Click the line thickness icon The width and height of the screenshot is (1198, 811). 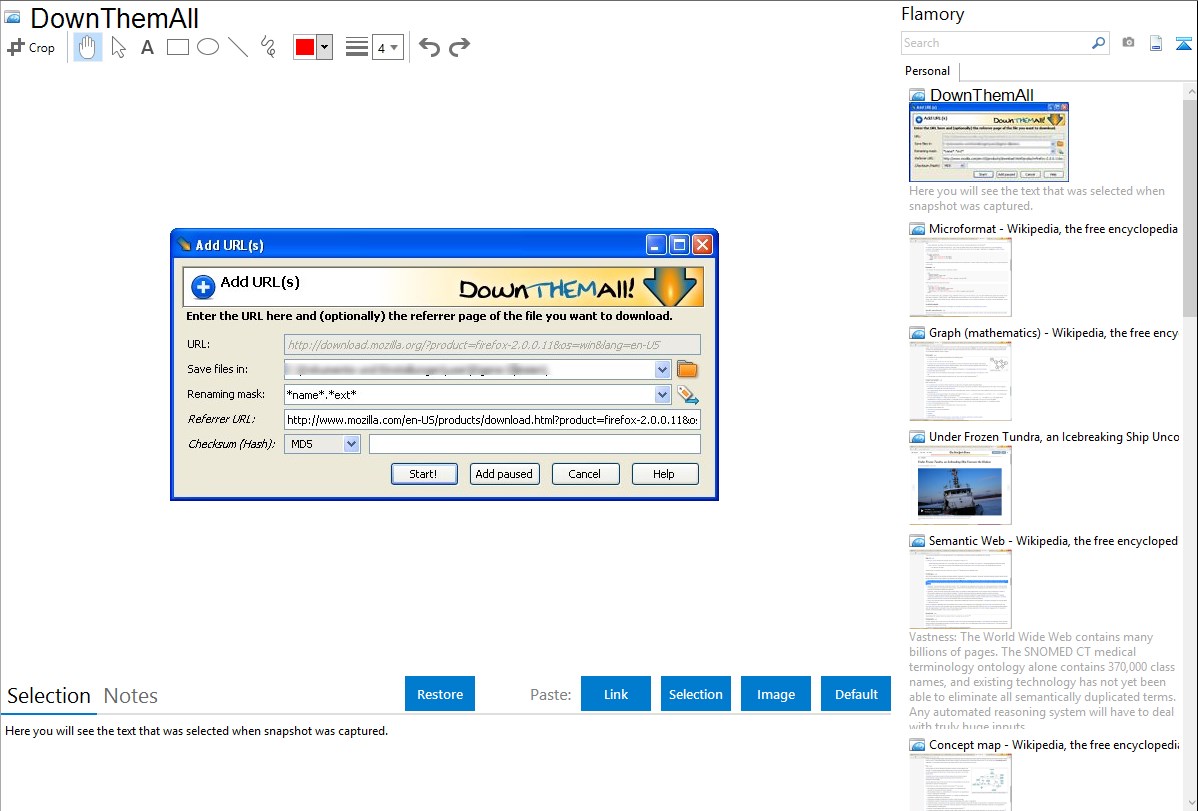356,47
